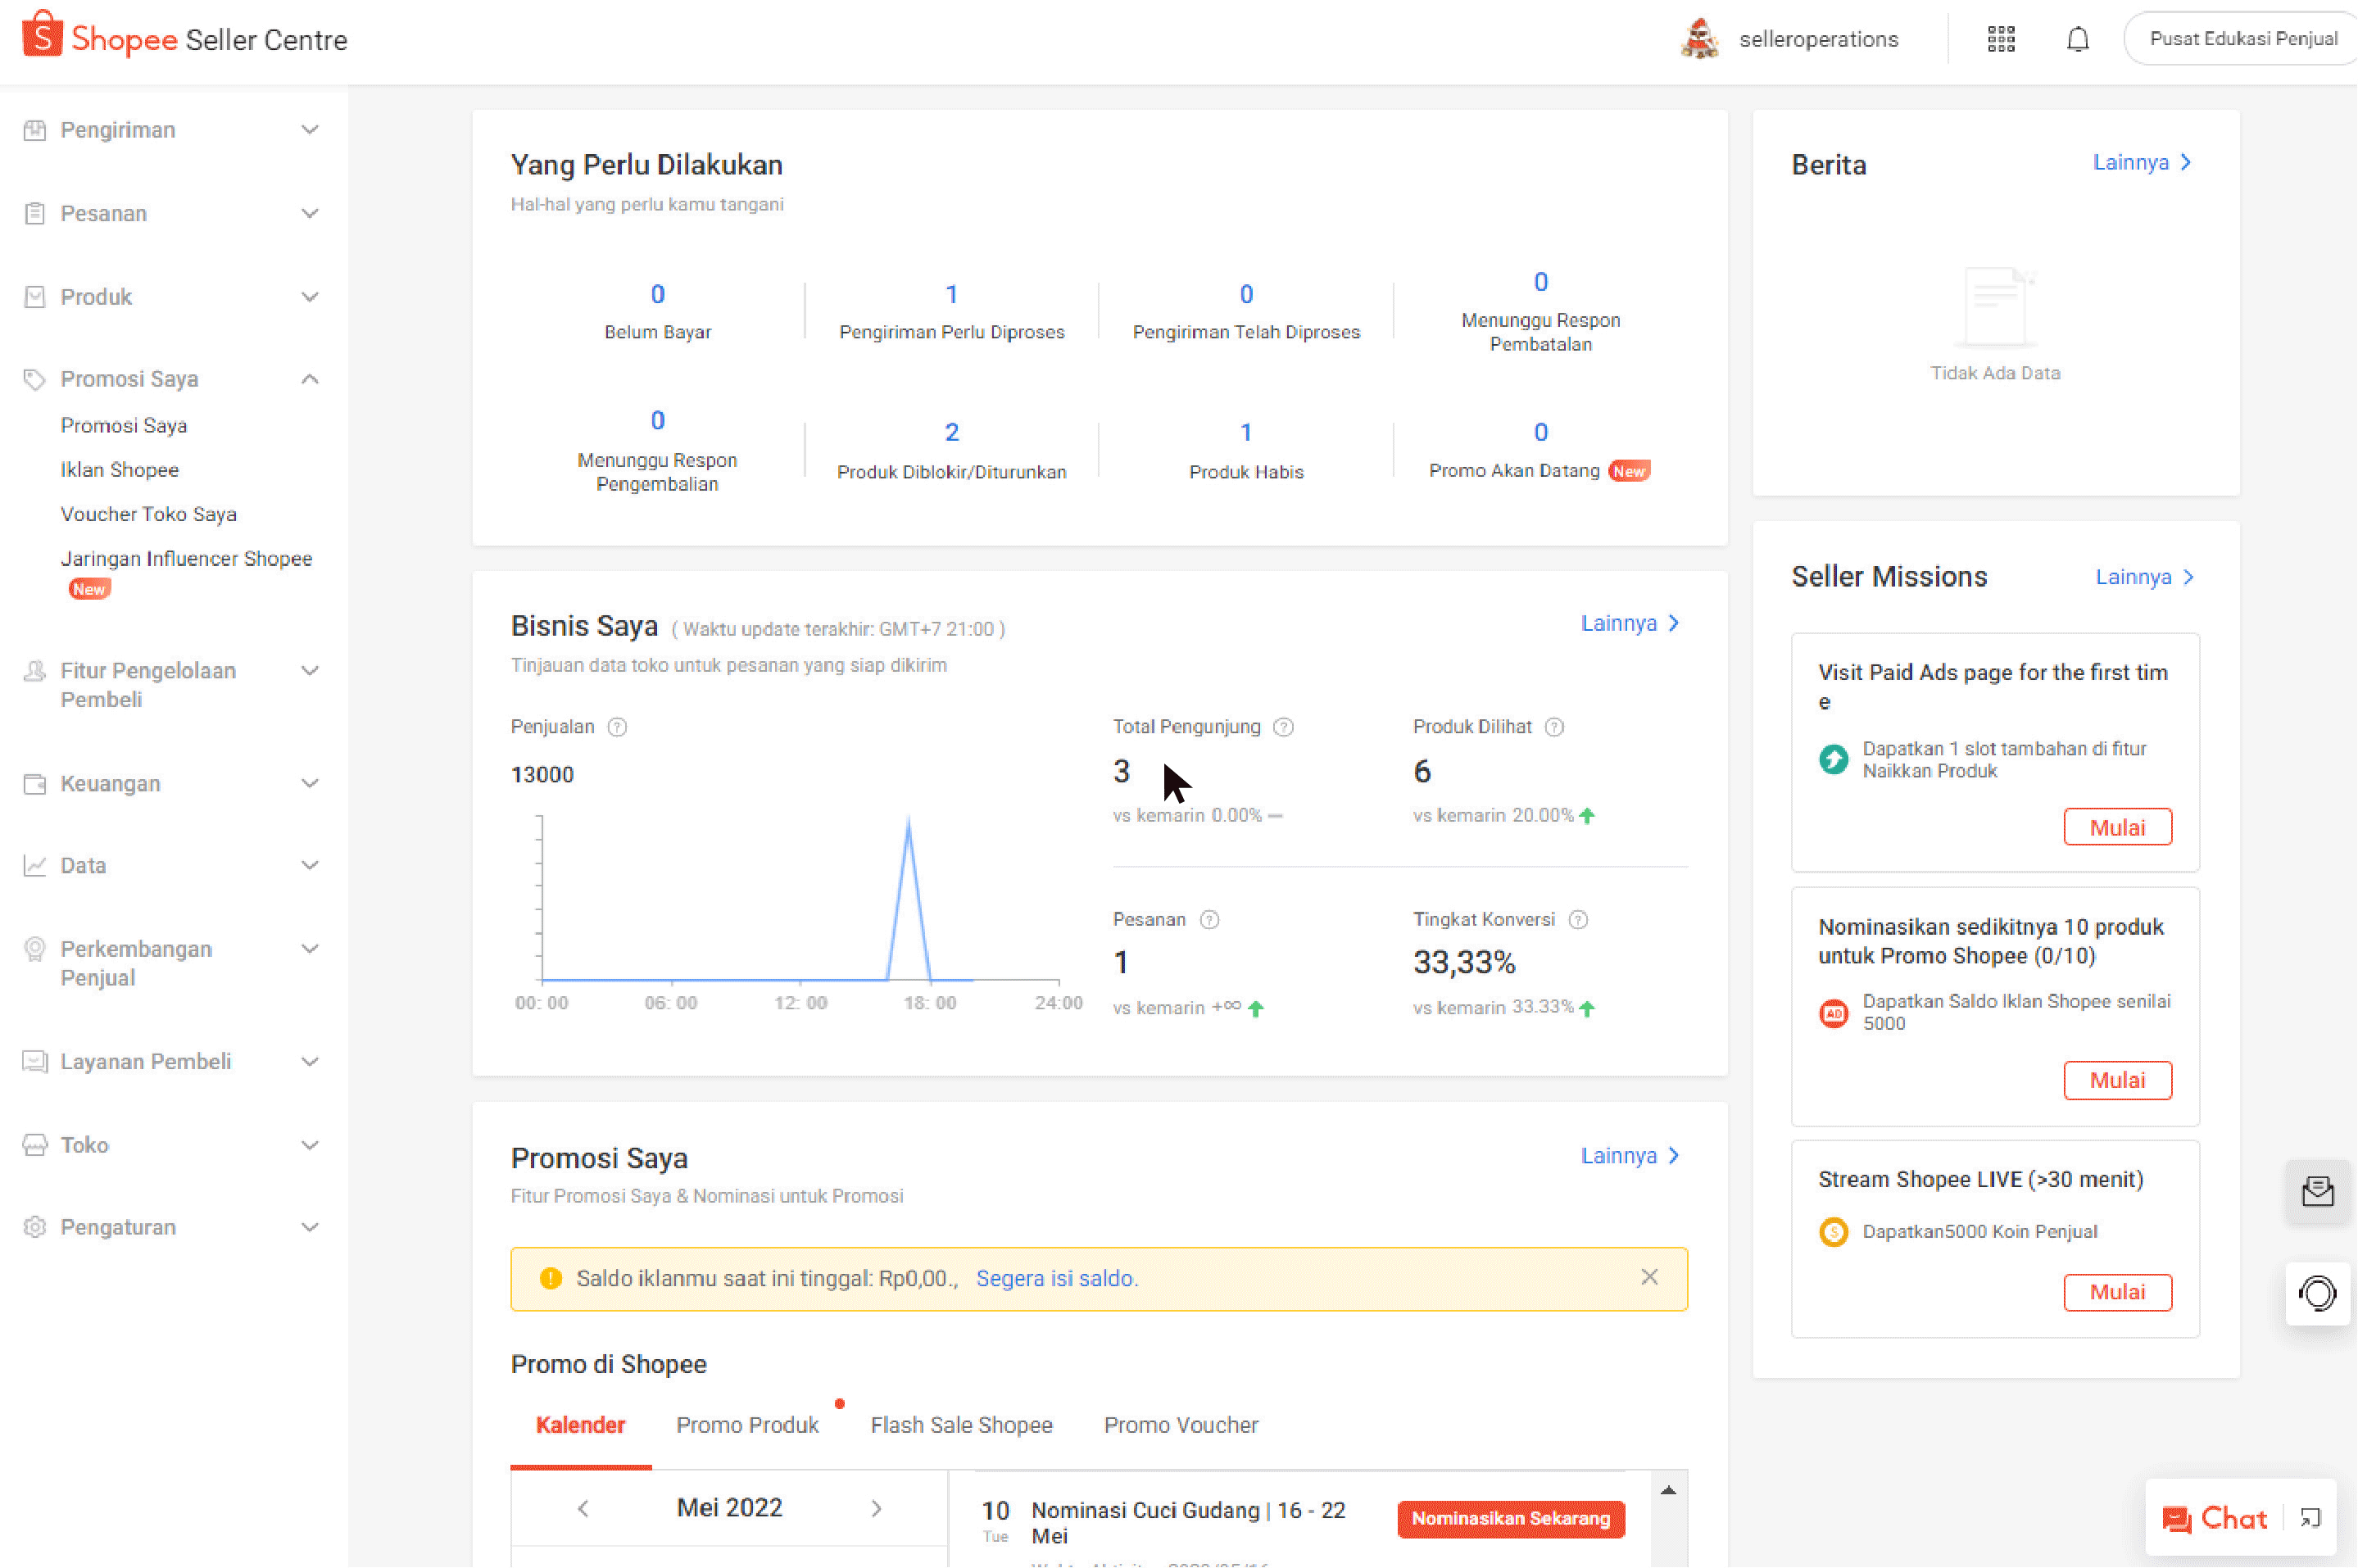The height and width of the screenshot is (1568, 2358).
Task: Open the notifications bell icon
Action: pyautogui.click(x=2077, y=39)
